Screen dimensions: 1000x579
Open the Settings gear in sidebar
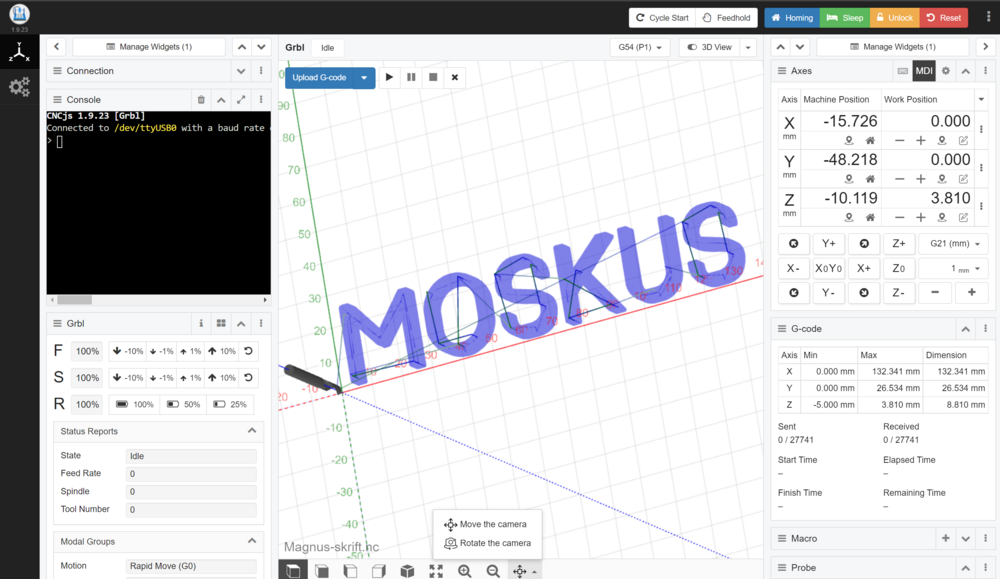point(19,87)
